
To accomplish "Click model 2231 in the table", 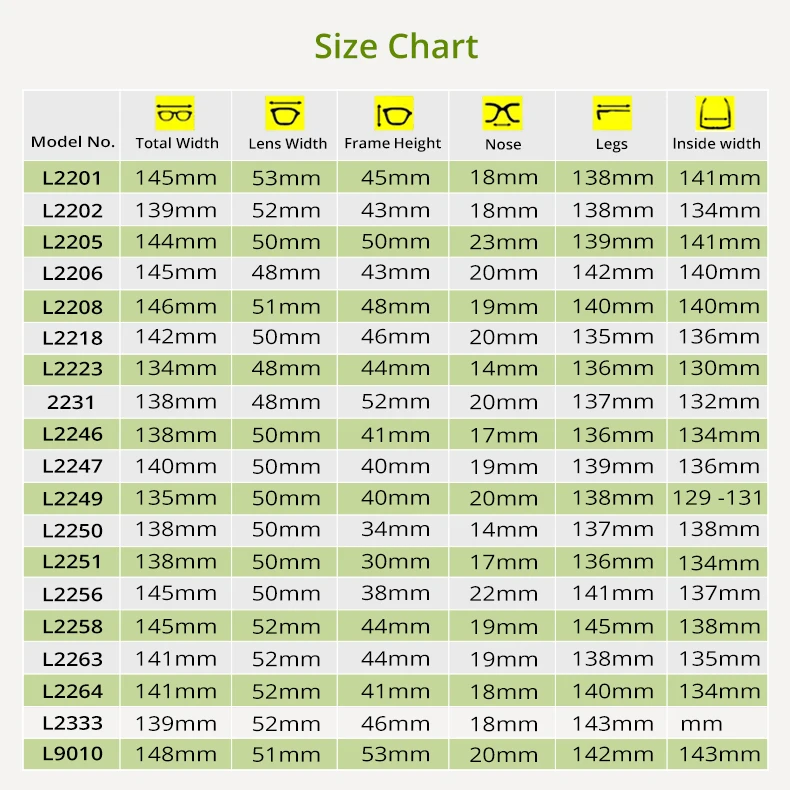I will coord(71,402).
